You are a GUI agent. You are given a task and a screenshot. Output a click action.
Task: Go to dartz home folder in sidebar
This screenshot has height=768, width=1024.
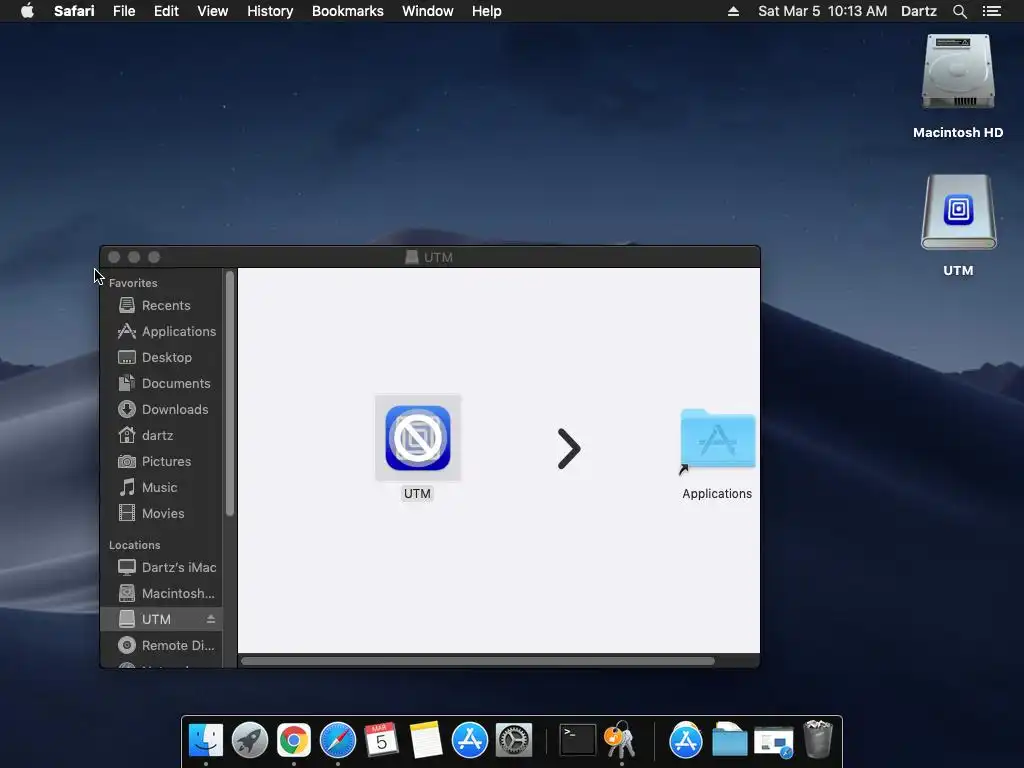161,436
